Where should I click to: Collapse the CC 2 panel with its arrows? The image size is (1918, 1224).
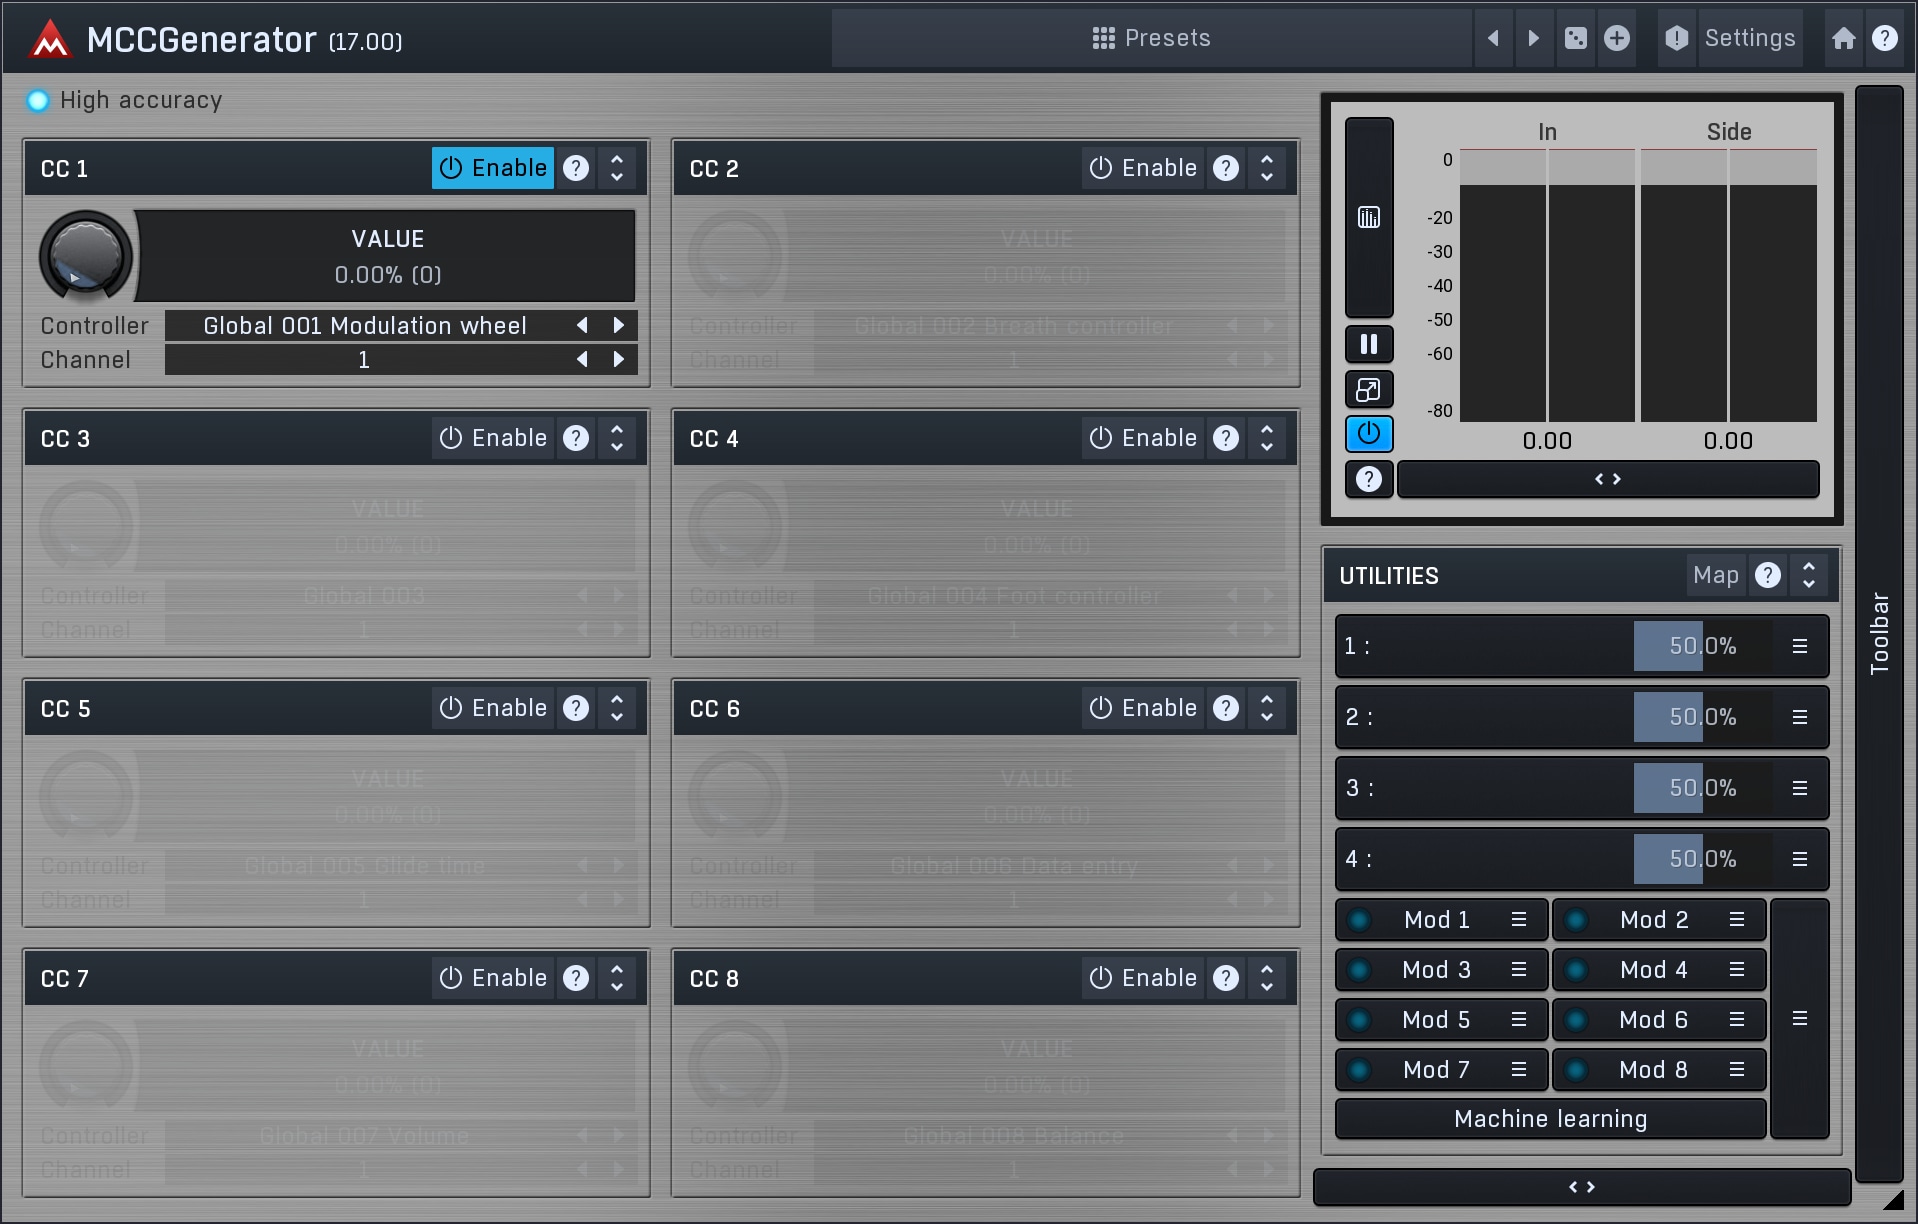[x=1267, y=168]
